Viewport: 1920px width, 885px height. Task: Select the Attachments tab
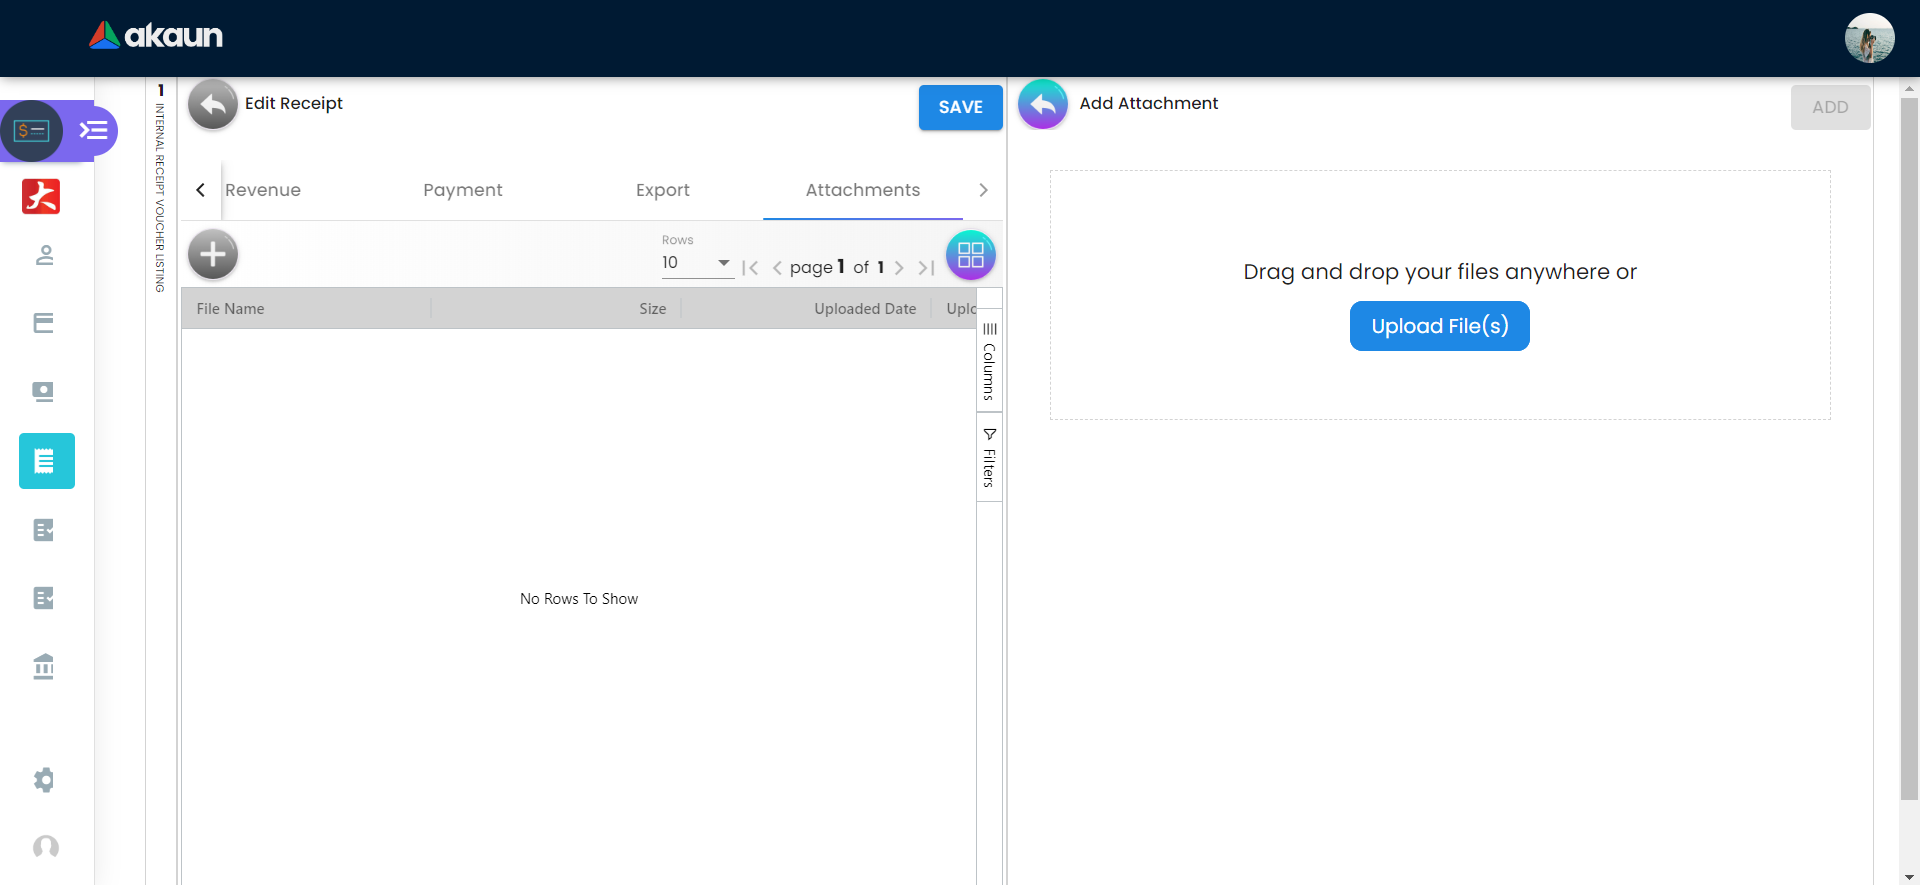pyautogui.click(x=863, y=190)
